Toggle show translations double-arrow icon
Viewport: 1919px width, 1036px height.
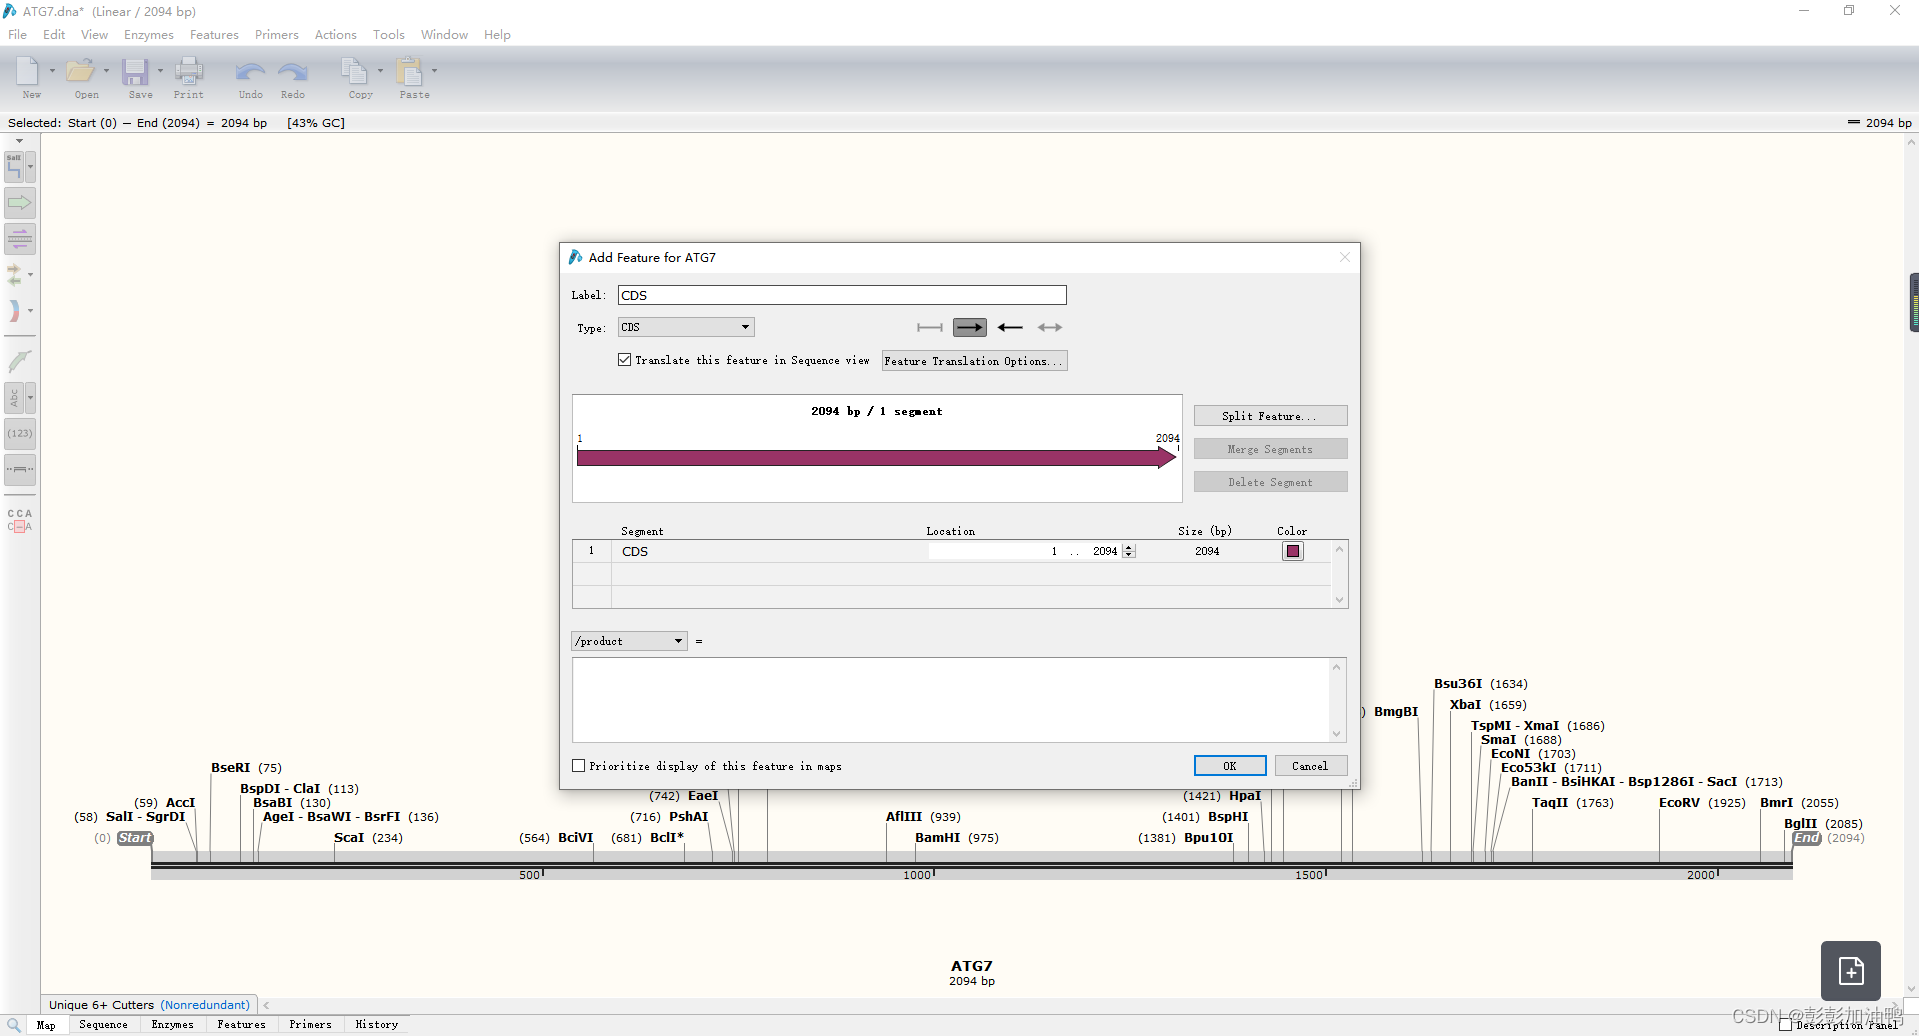[x=14, y=274]
